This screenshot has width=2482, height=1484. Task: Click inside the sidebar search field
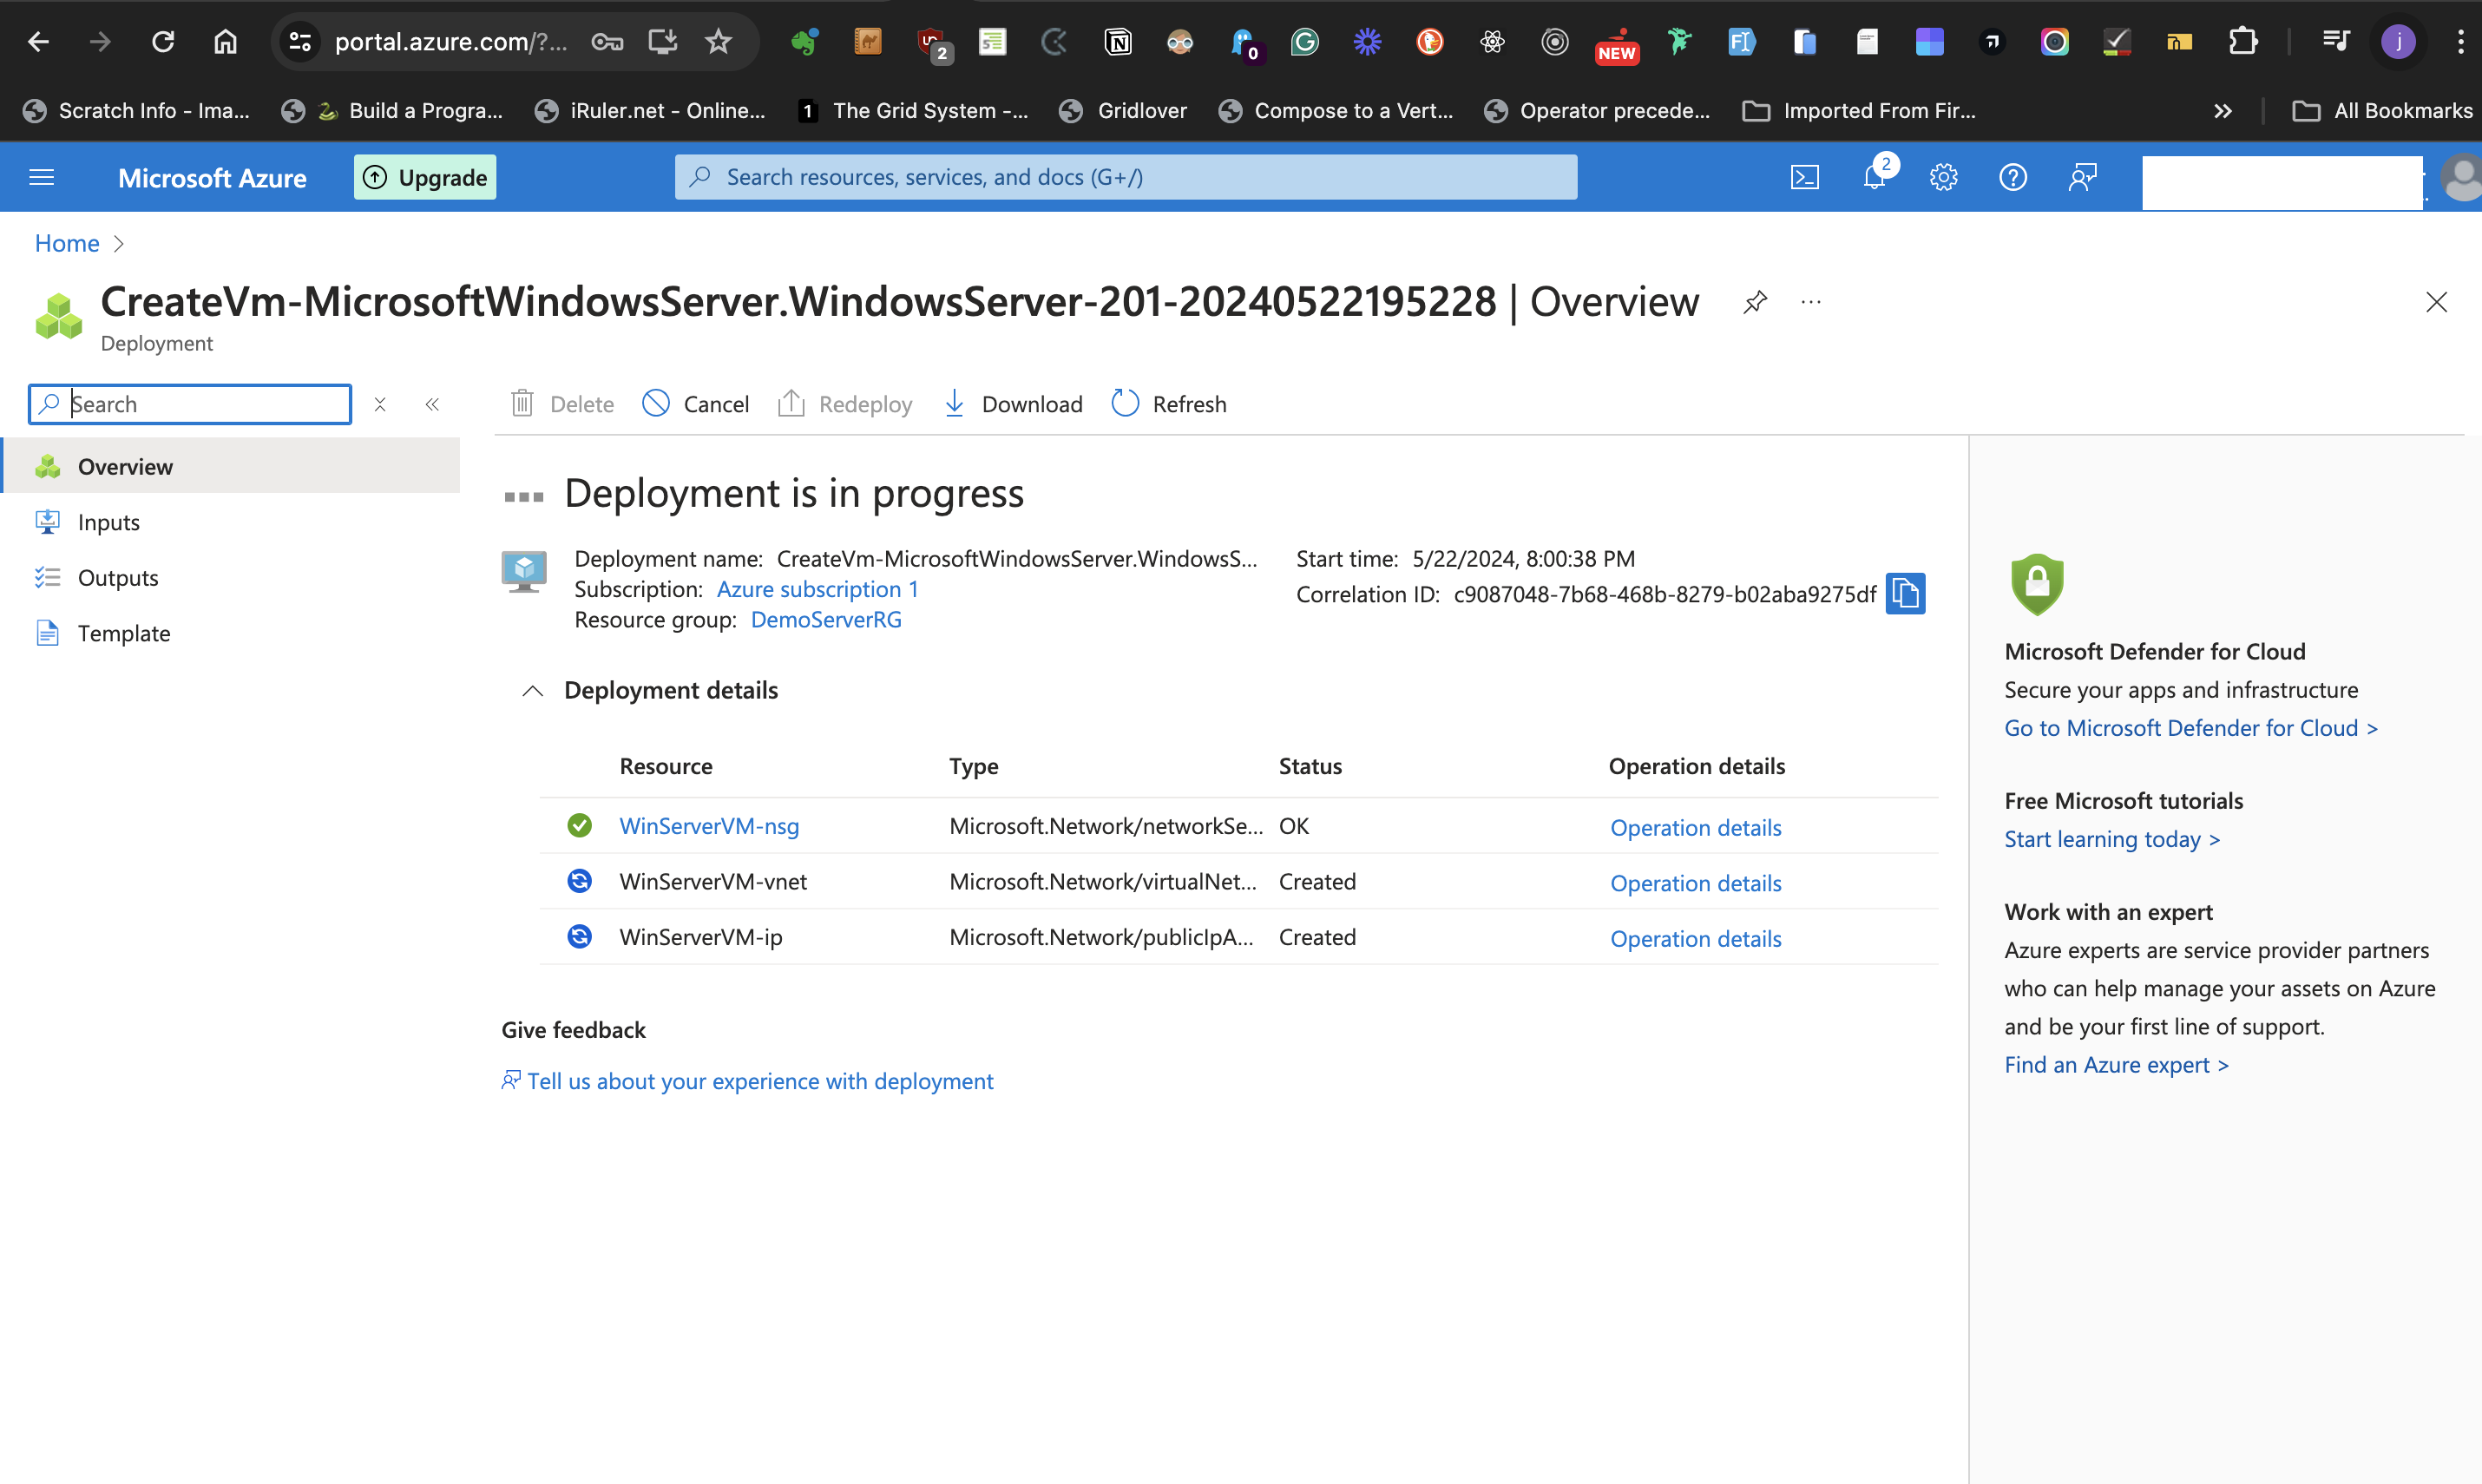190,404
